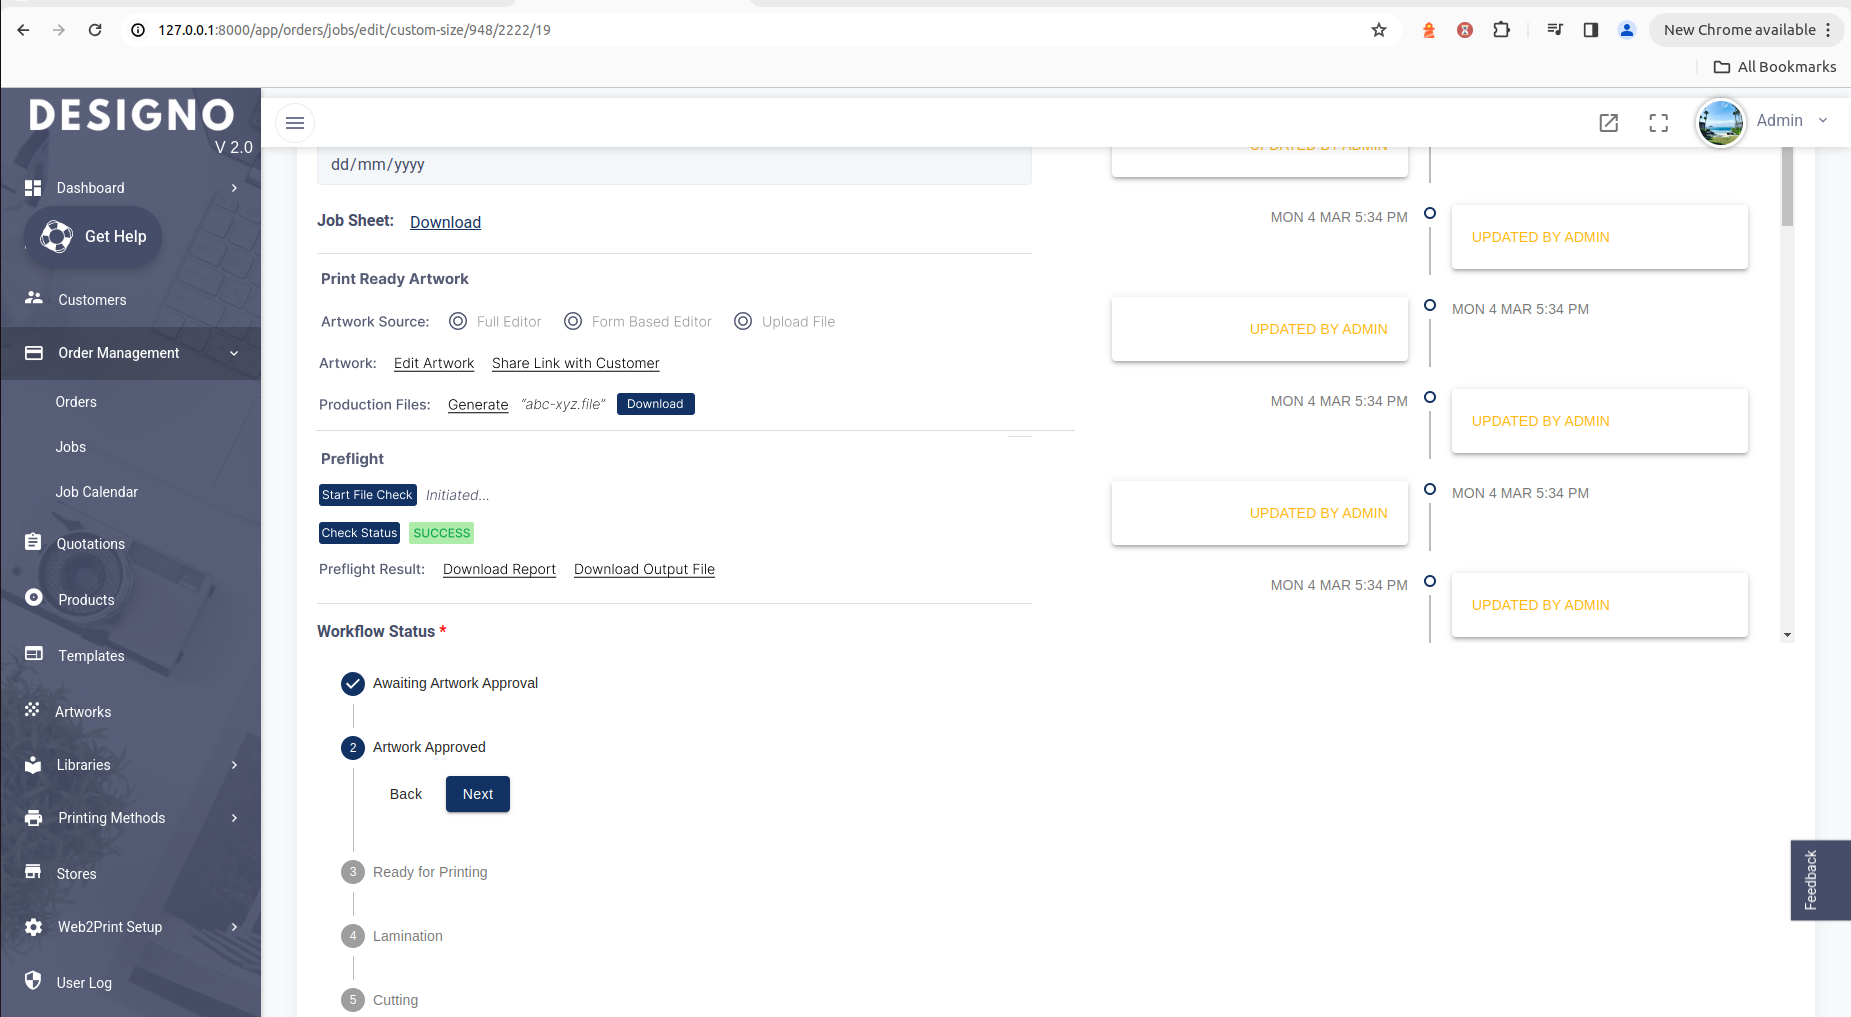Image resolution: width=1851 pixels, height=1017 pixels.
Task: Click the timeline vertical scrollbar thumb
Action: point(1787,187)
